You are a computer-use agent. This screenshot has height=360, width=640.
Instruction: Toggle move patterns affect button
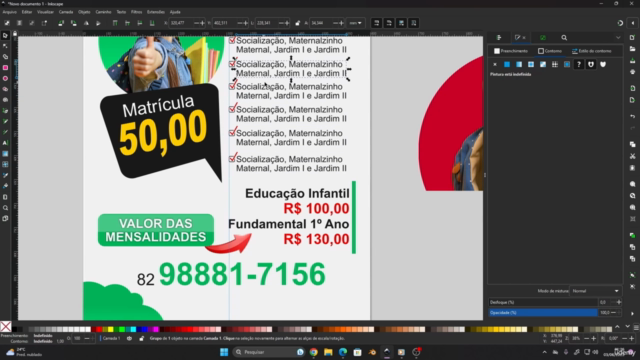coord(413,23)
